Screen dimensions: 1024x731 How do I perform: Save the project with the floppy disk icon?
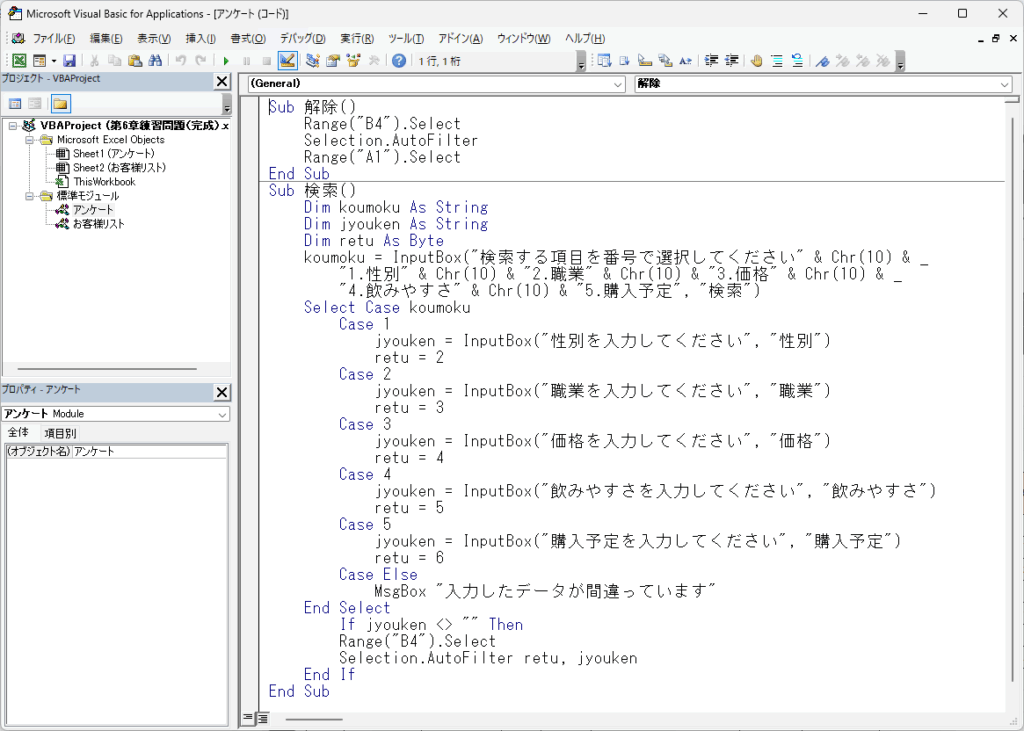coord(69,61)
